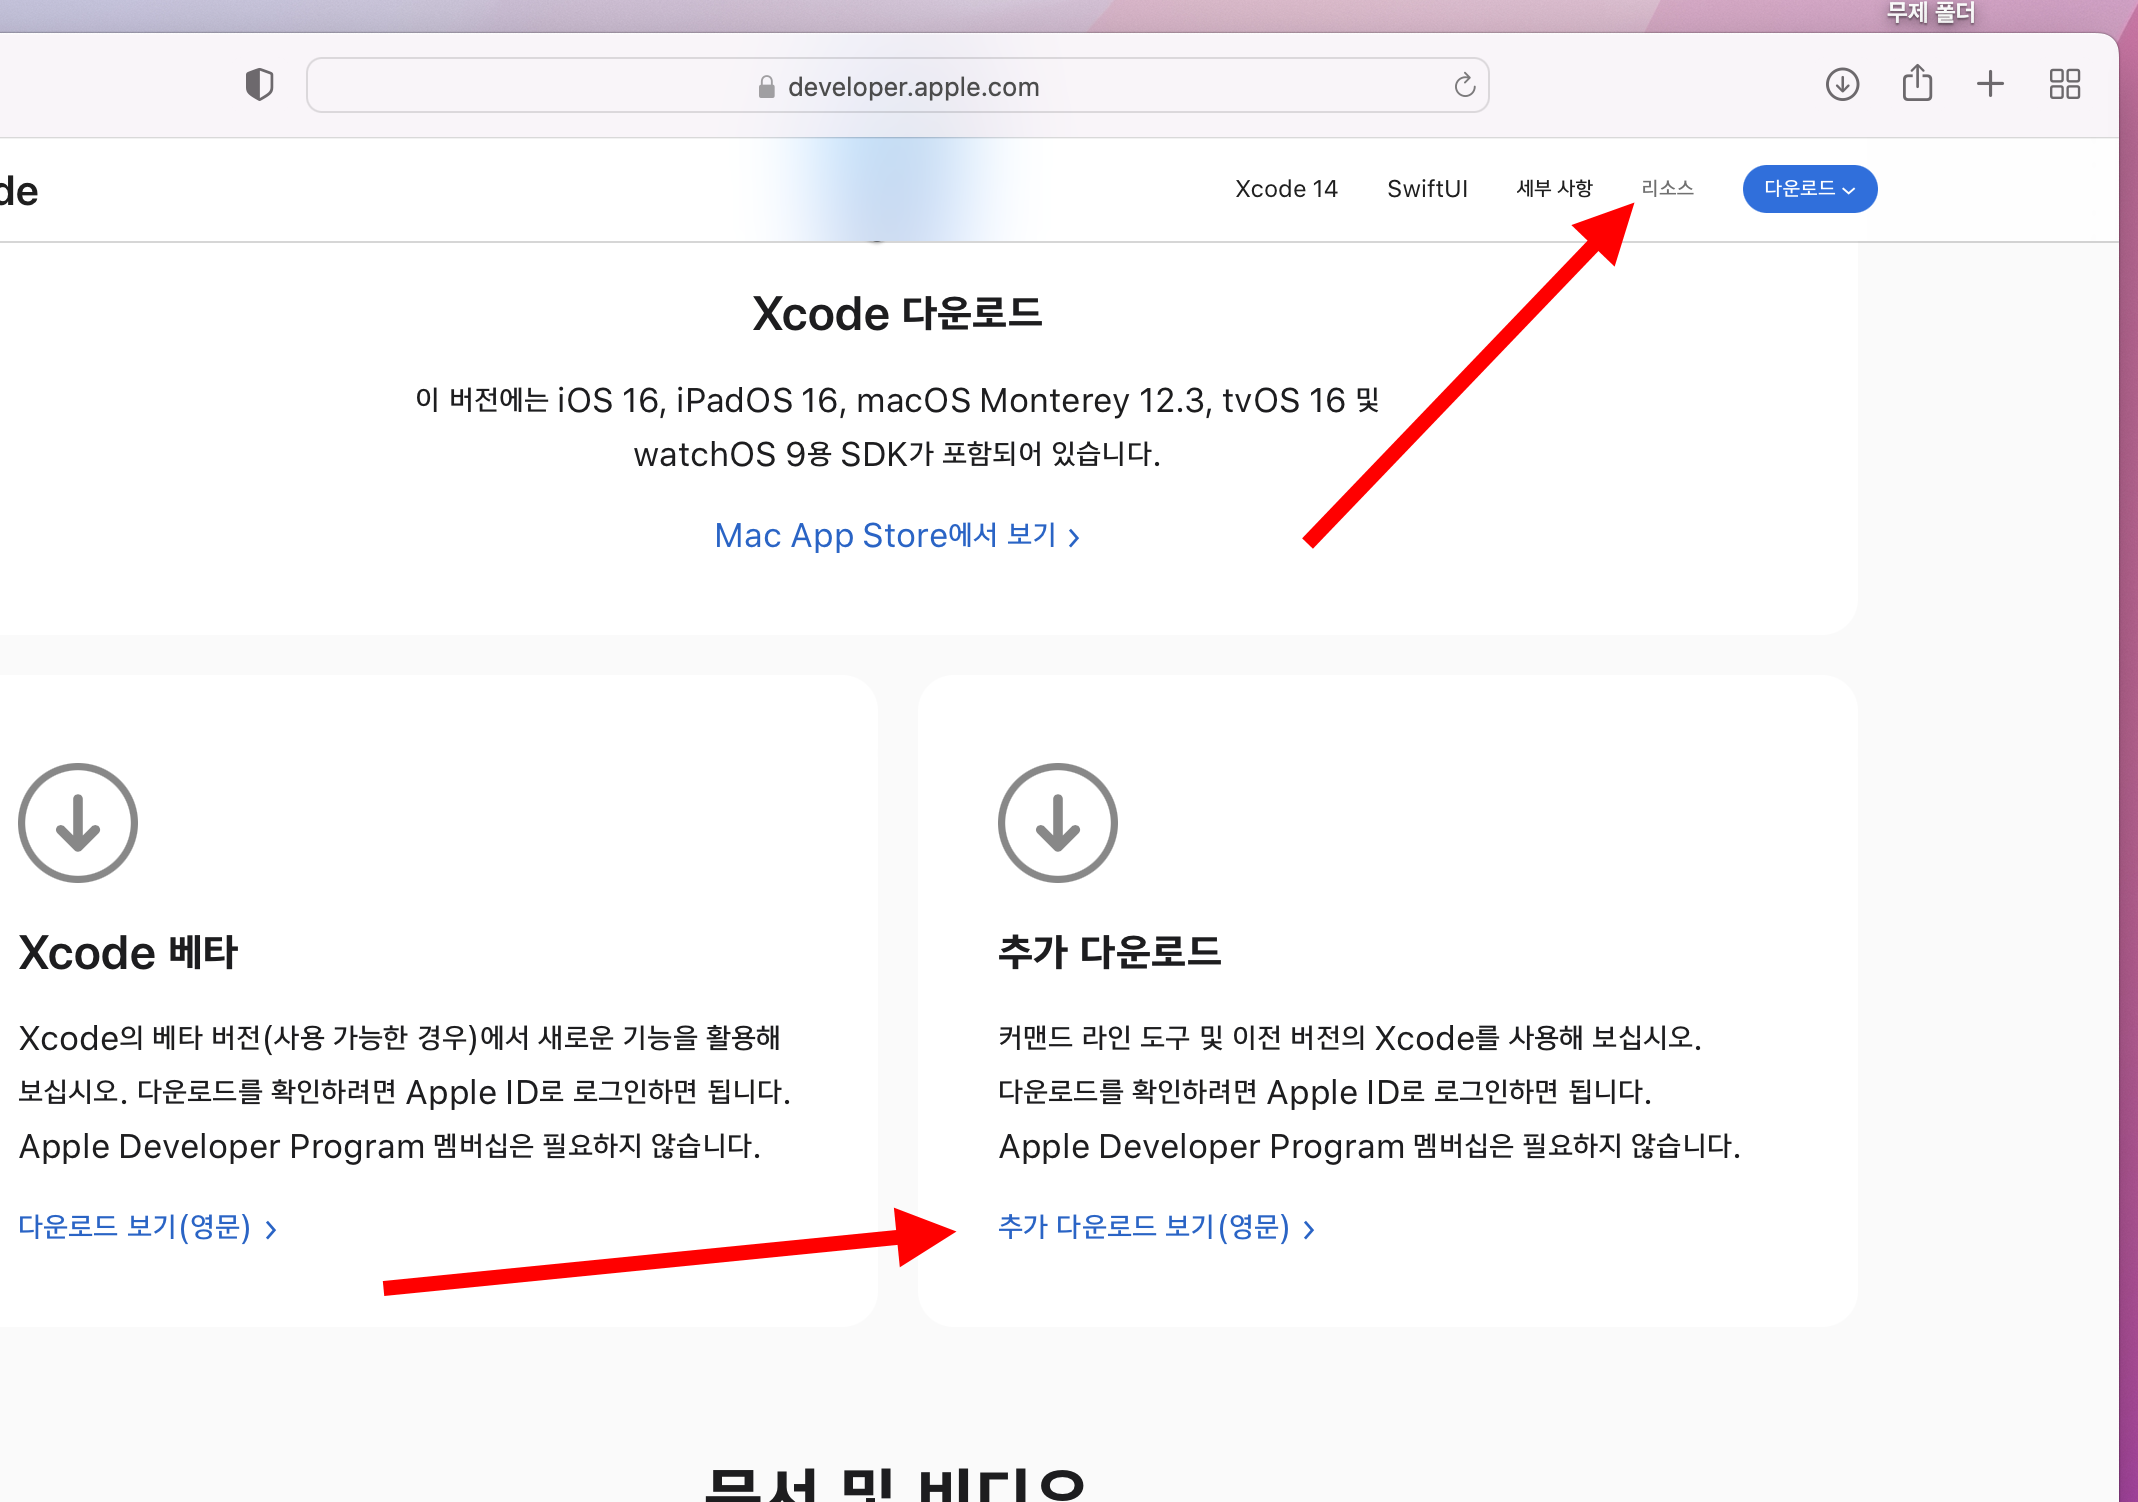Click the Xcode 베타 heading
Image resolution: width=2138 pixels, height=1502 pixels.
click(x=128, y=952)
